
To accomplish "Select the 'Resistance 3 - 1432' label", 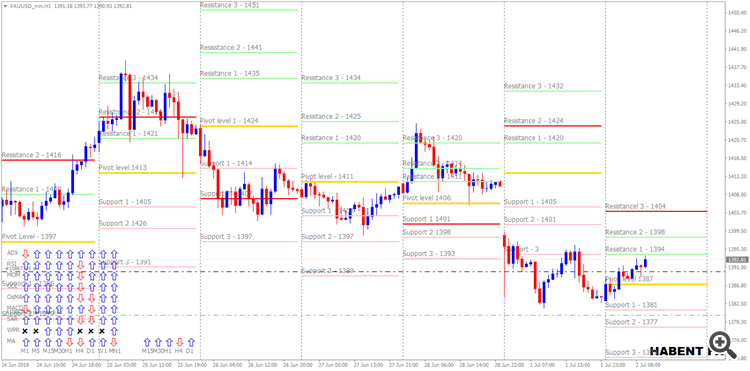I will pos(534,86).
